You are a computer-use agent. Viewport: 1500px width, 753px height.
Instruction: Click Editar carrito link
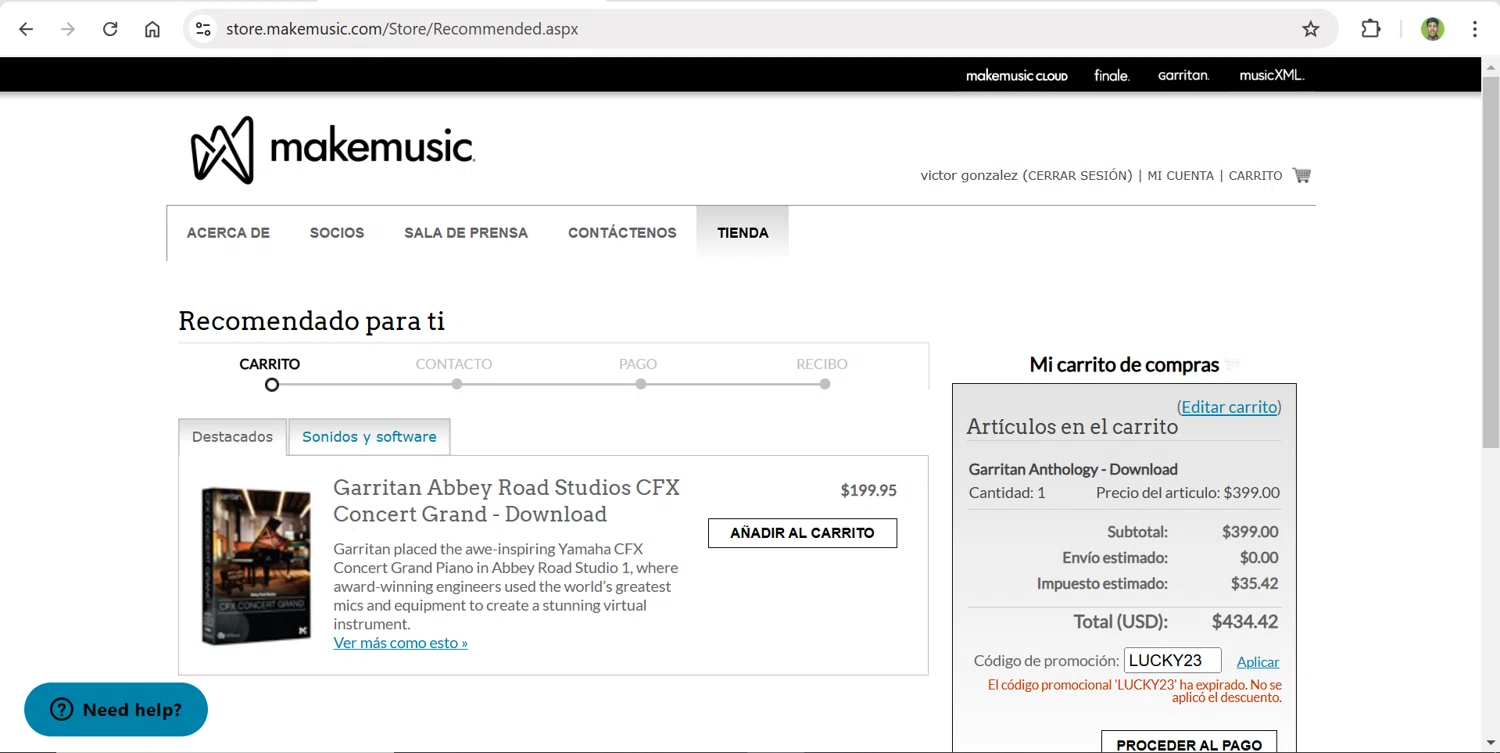[1229, 407]
